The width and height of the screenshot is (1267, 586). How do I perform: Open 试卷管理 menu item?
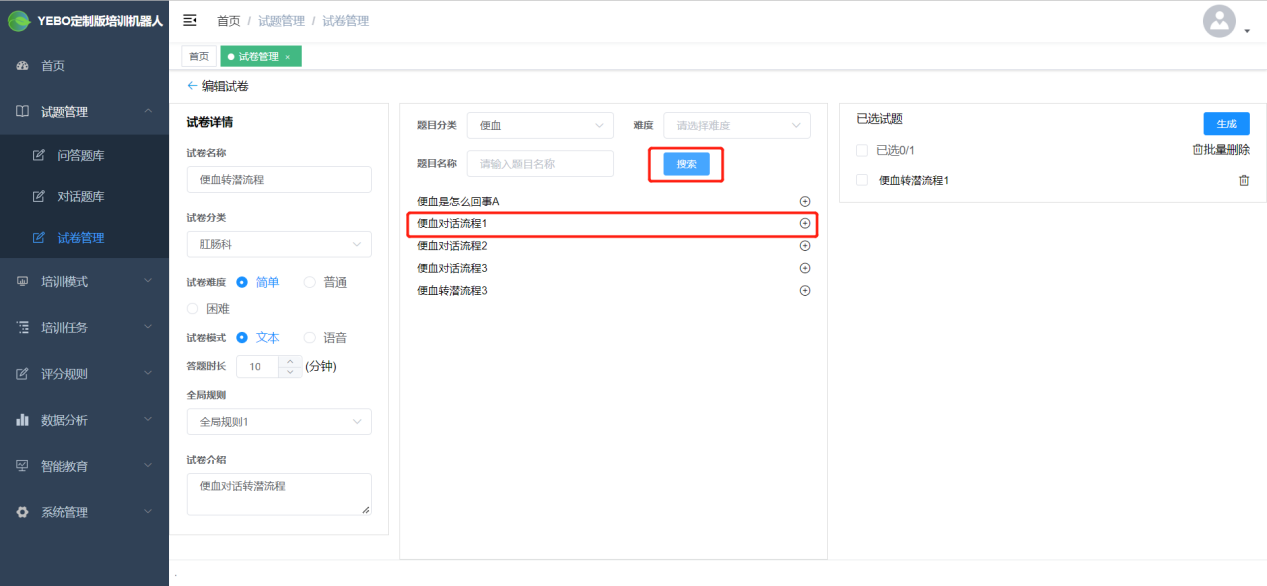(x=84, y=238)
